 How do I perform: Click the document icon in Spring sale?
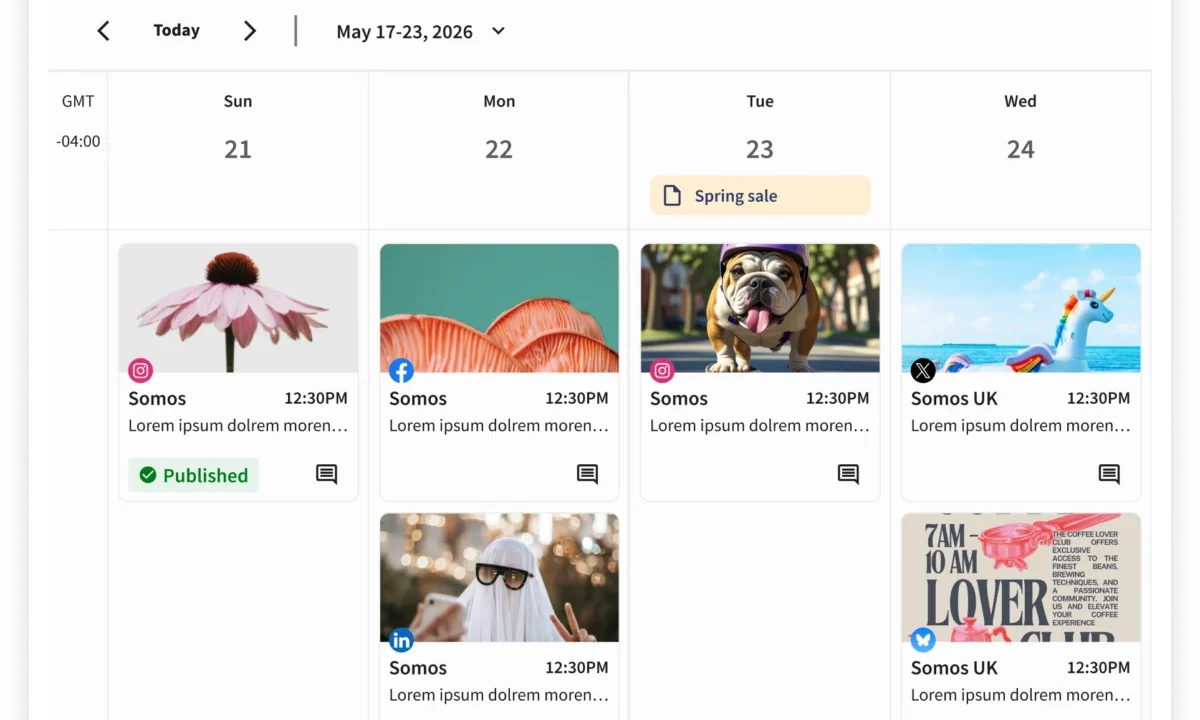point(673,196)
